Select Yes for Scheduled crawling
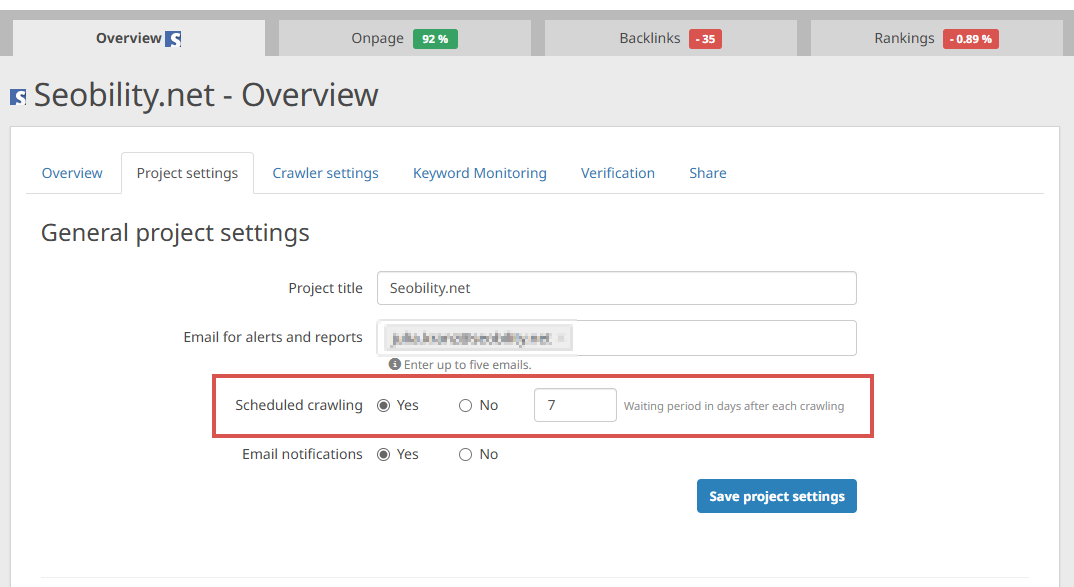 pyautogui.click(x=384, y=405)
